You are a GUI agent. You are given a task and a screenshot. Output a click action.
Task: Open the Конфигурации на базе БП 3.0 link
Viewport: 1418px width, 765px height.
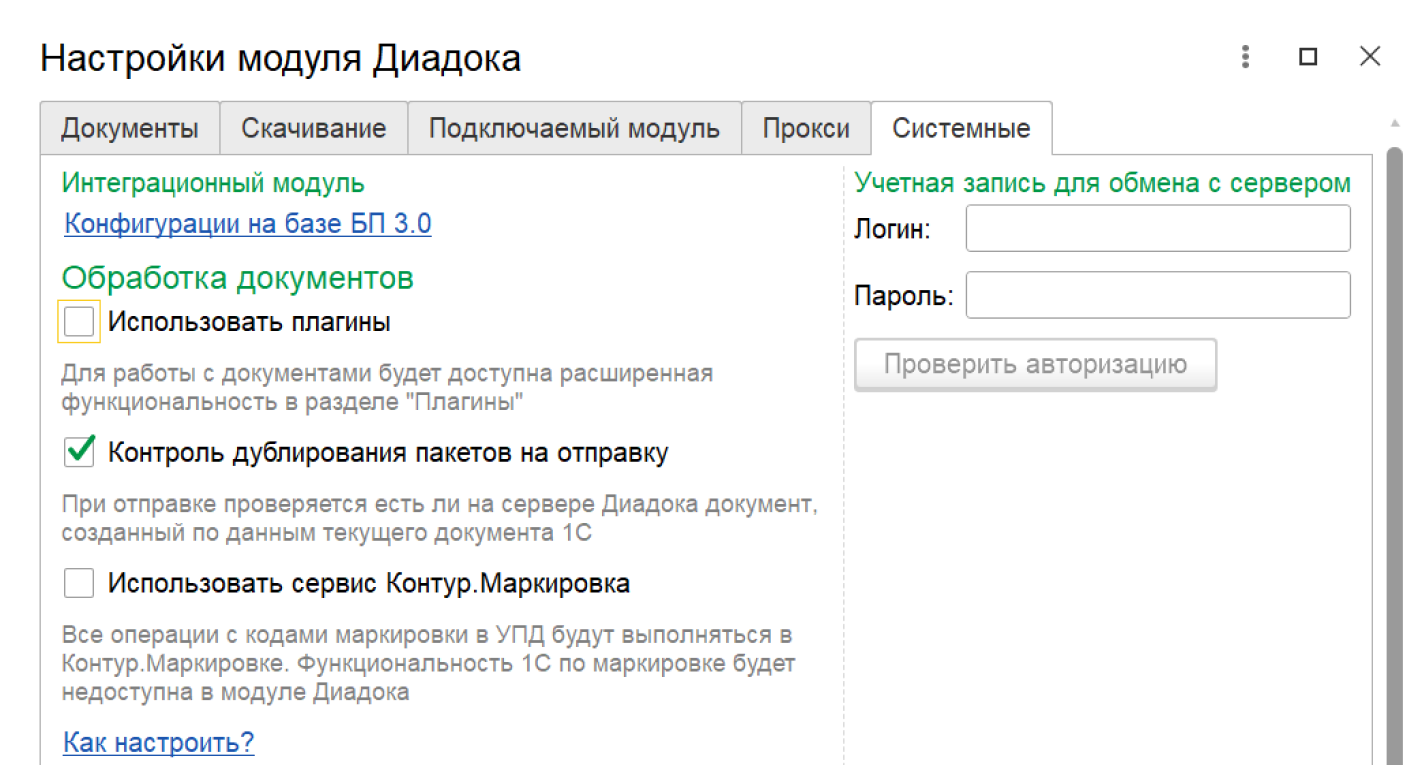[248, 223]
